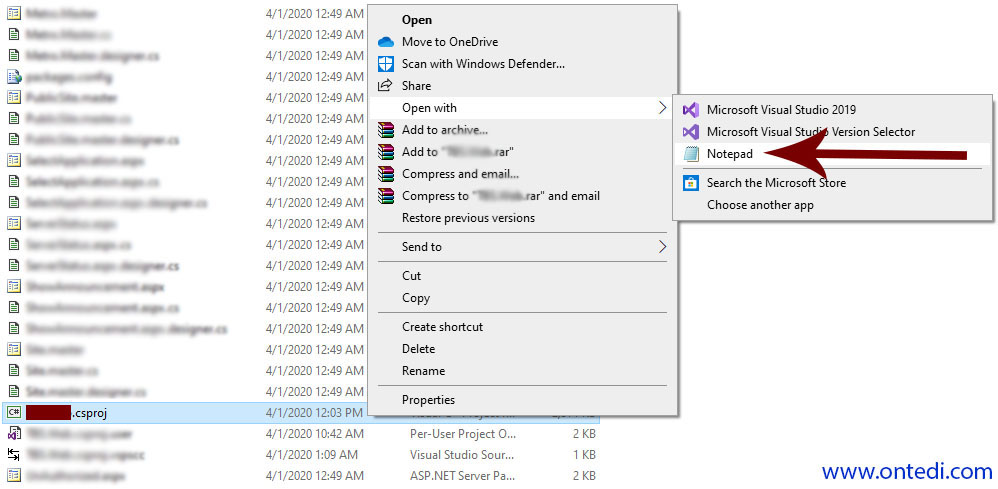The image size is (998, 489).
Task: Select the .csproj file name
Action: coord(66,413)
